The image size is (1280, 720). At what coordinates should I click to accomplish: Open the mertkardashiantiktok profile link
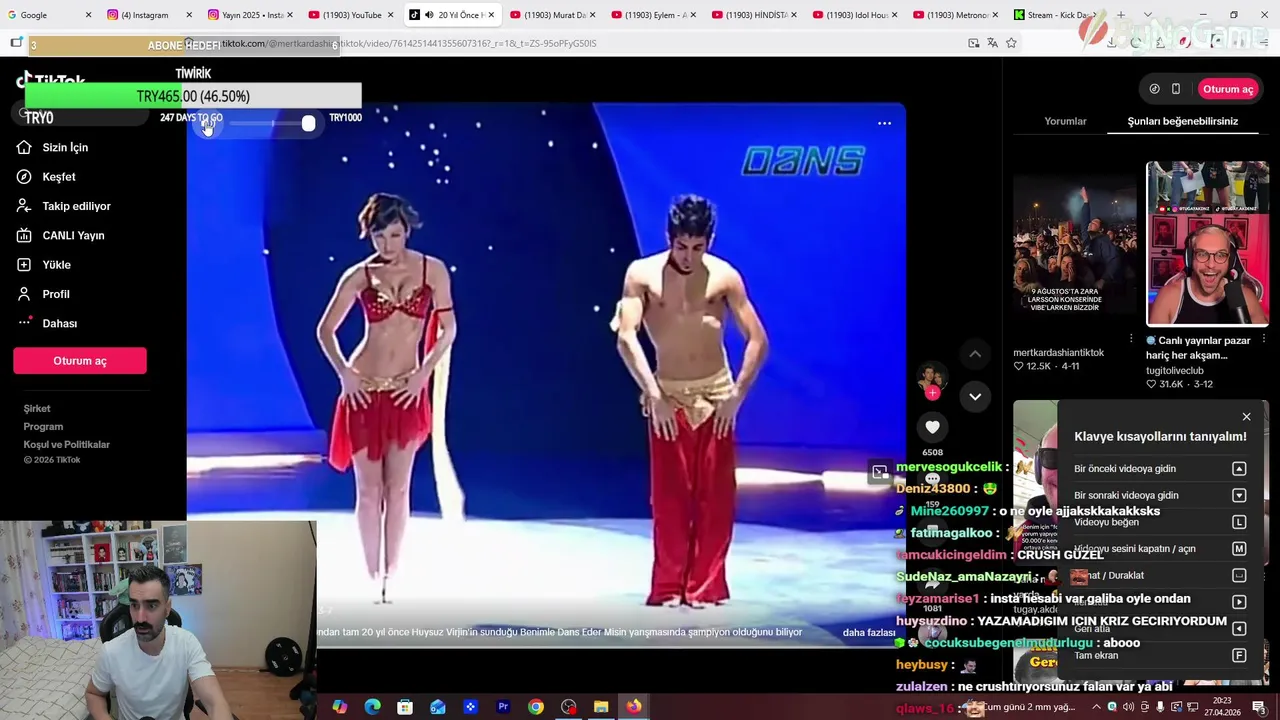(1058, 353)
